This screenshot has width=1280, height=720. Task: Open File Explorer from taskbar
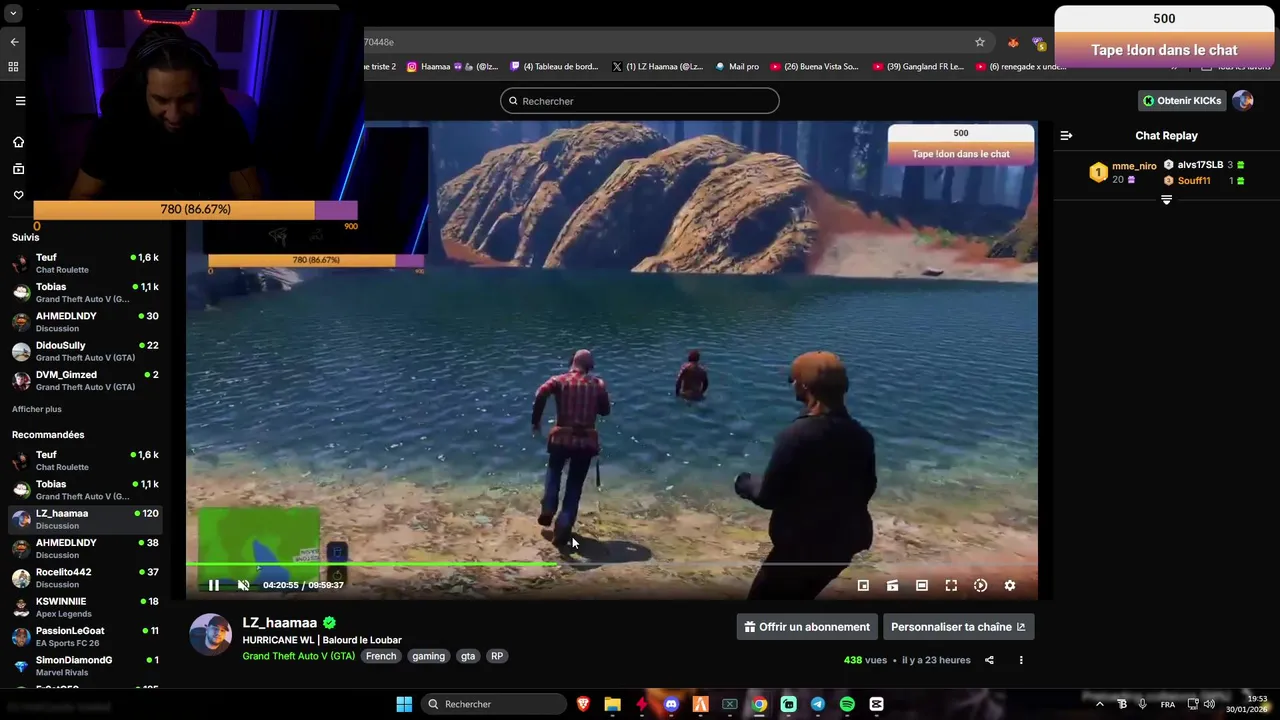pyautogui.click(x=612, y=704)
